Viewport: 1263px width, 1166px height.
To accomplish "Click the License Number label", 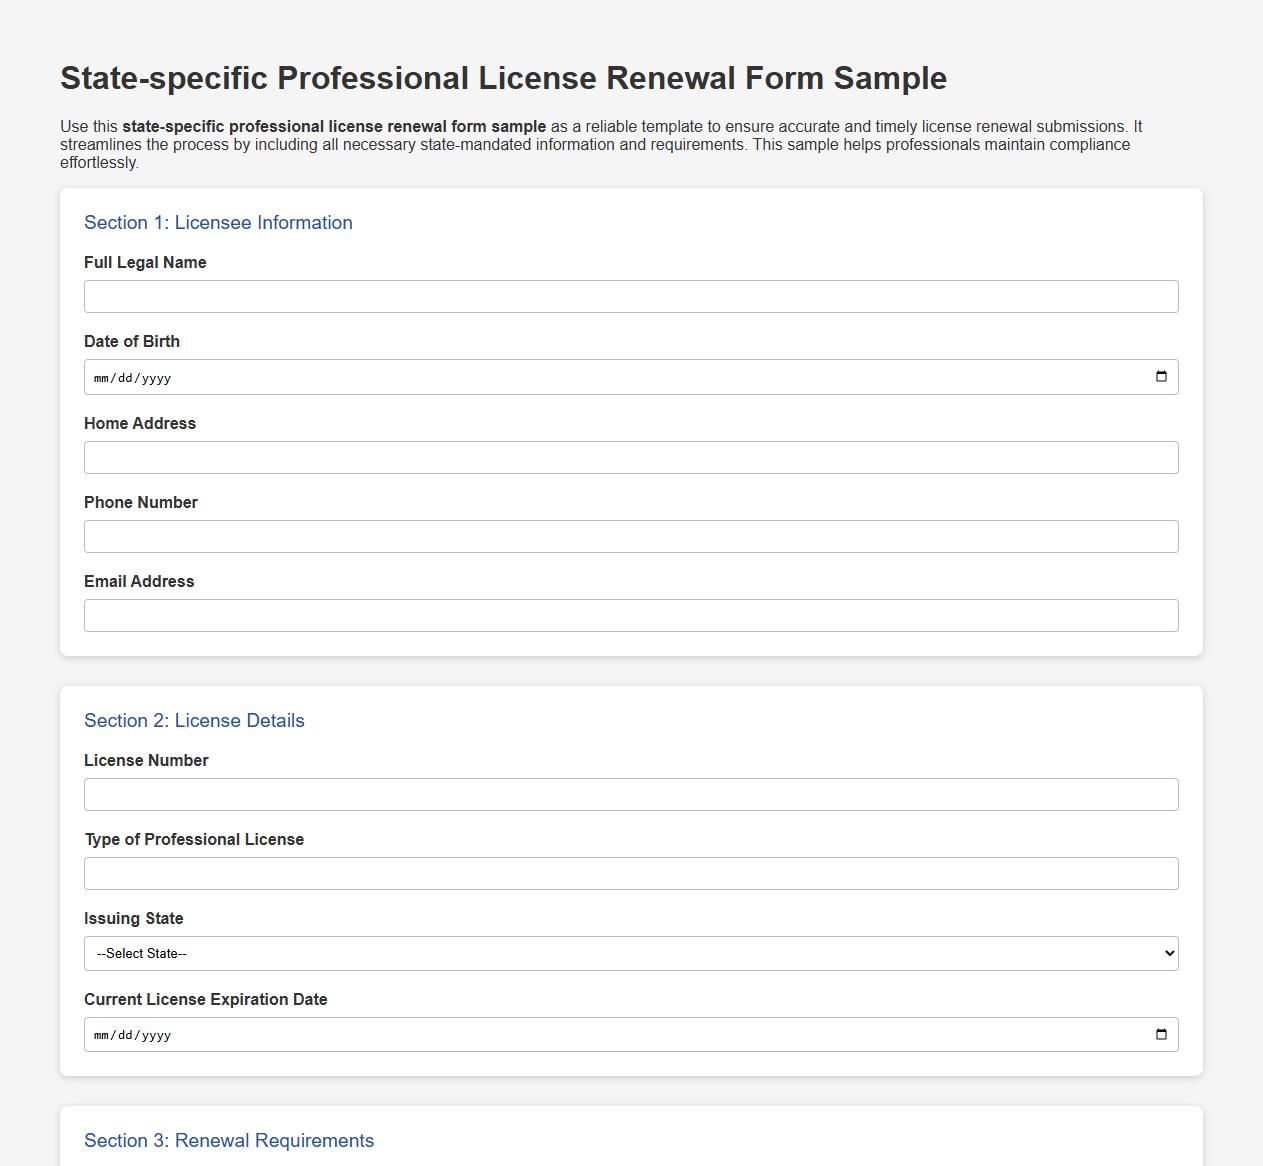I will pos(147,760).
